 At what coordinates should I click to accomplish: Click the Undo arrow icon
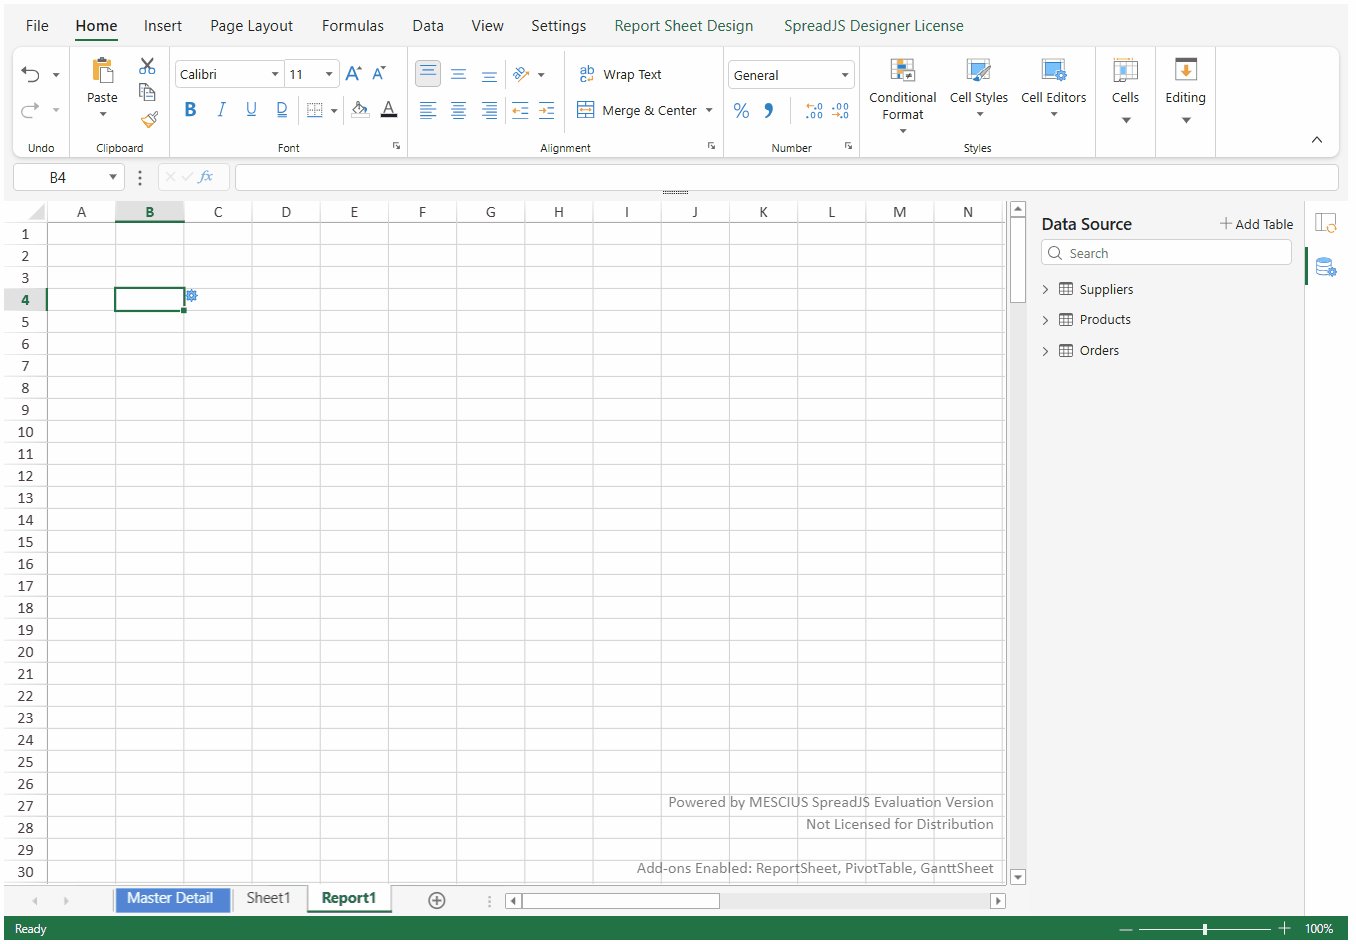pos(31,75)
